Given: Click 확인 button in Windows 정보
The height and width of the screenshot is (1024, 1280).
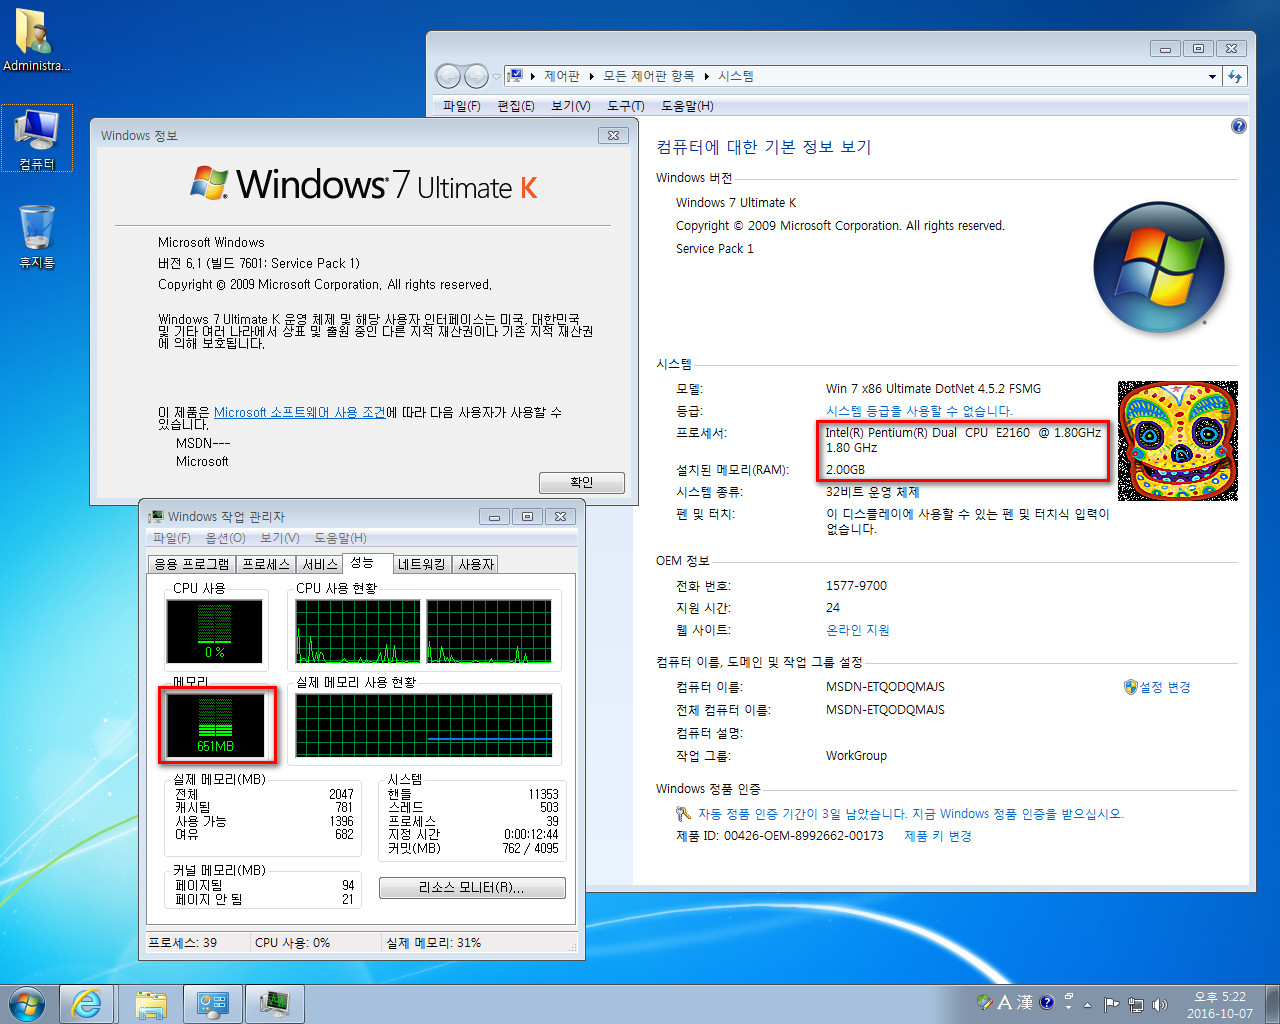Looking at the screenshot, I should pos(582,482).
